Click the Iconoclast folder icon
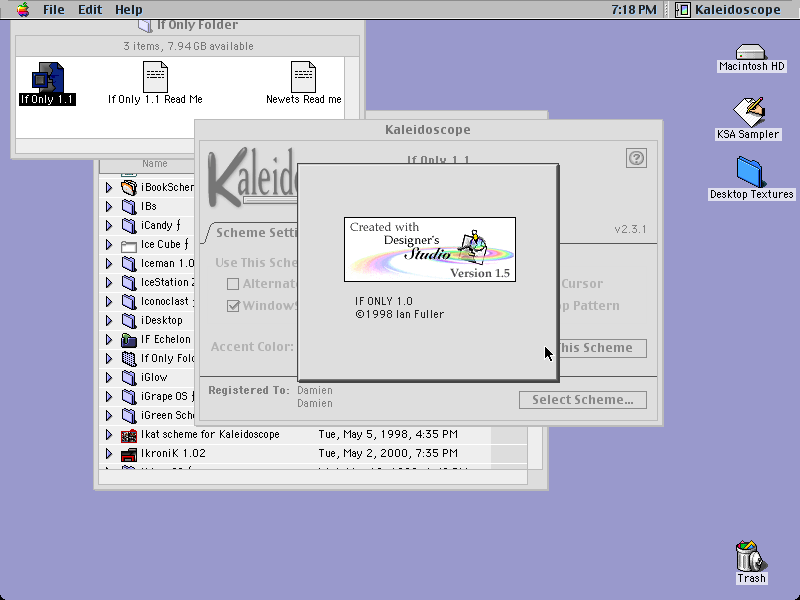 pos(129,302)
